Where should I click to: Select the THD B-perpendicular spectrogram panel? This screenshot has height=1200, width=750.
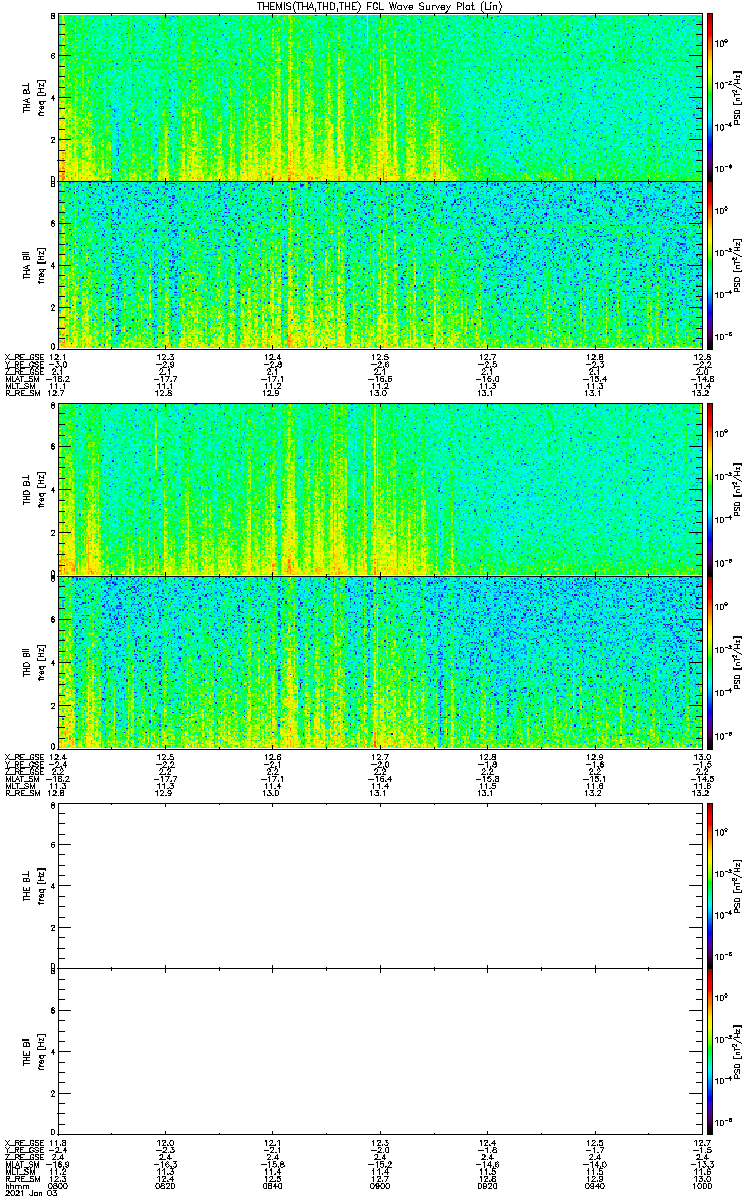(x=379, y=489)
